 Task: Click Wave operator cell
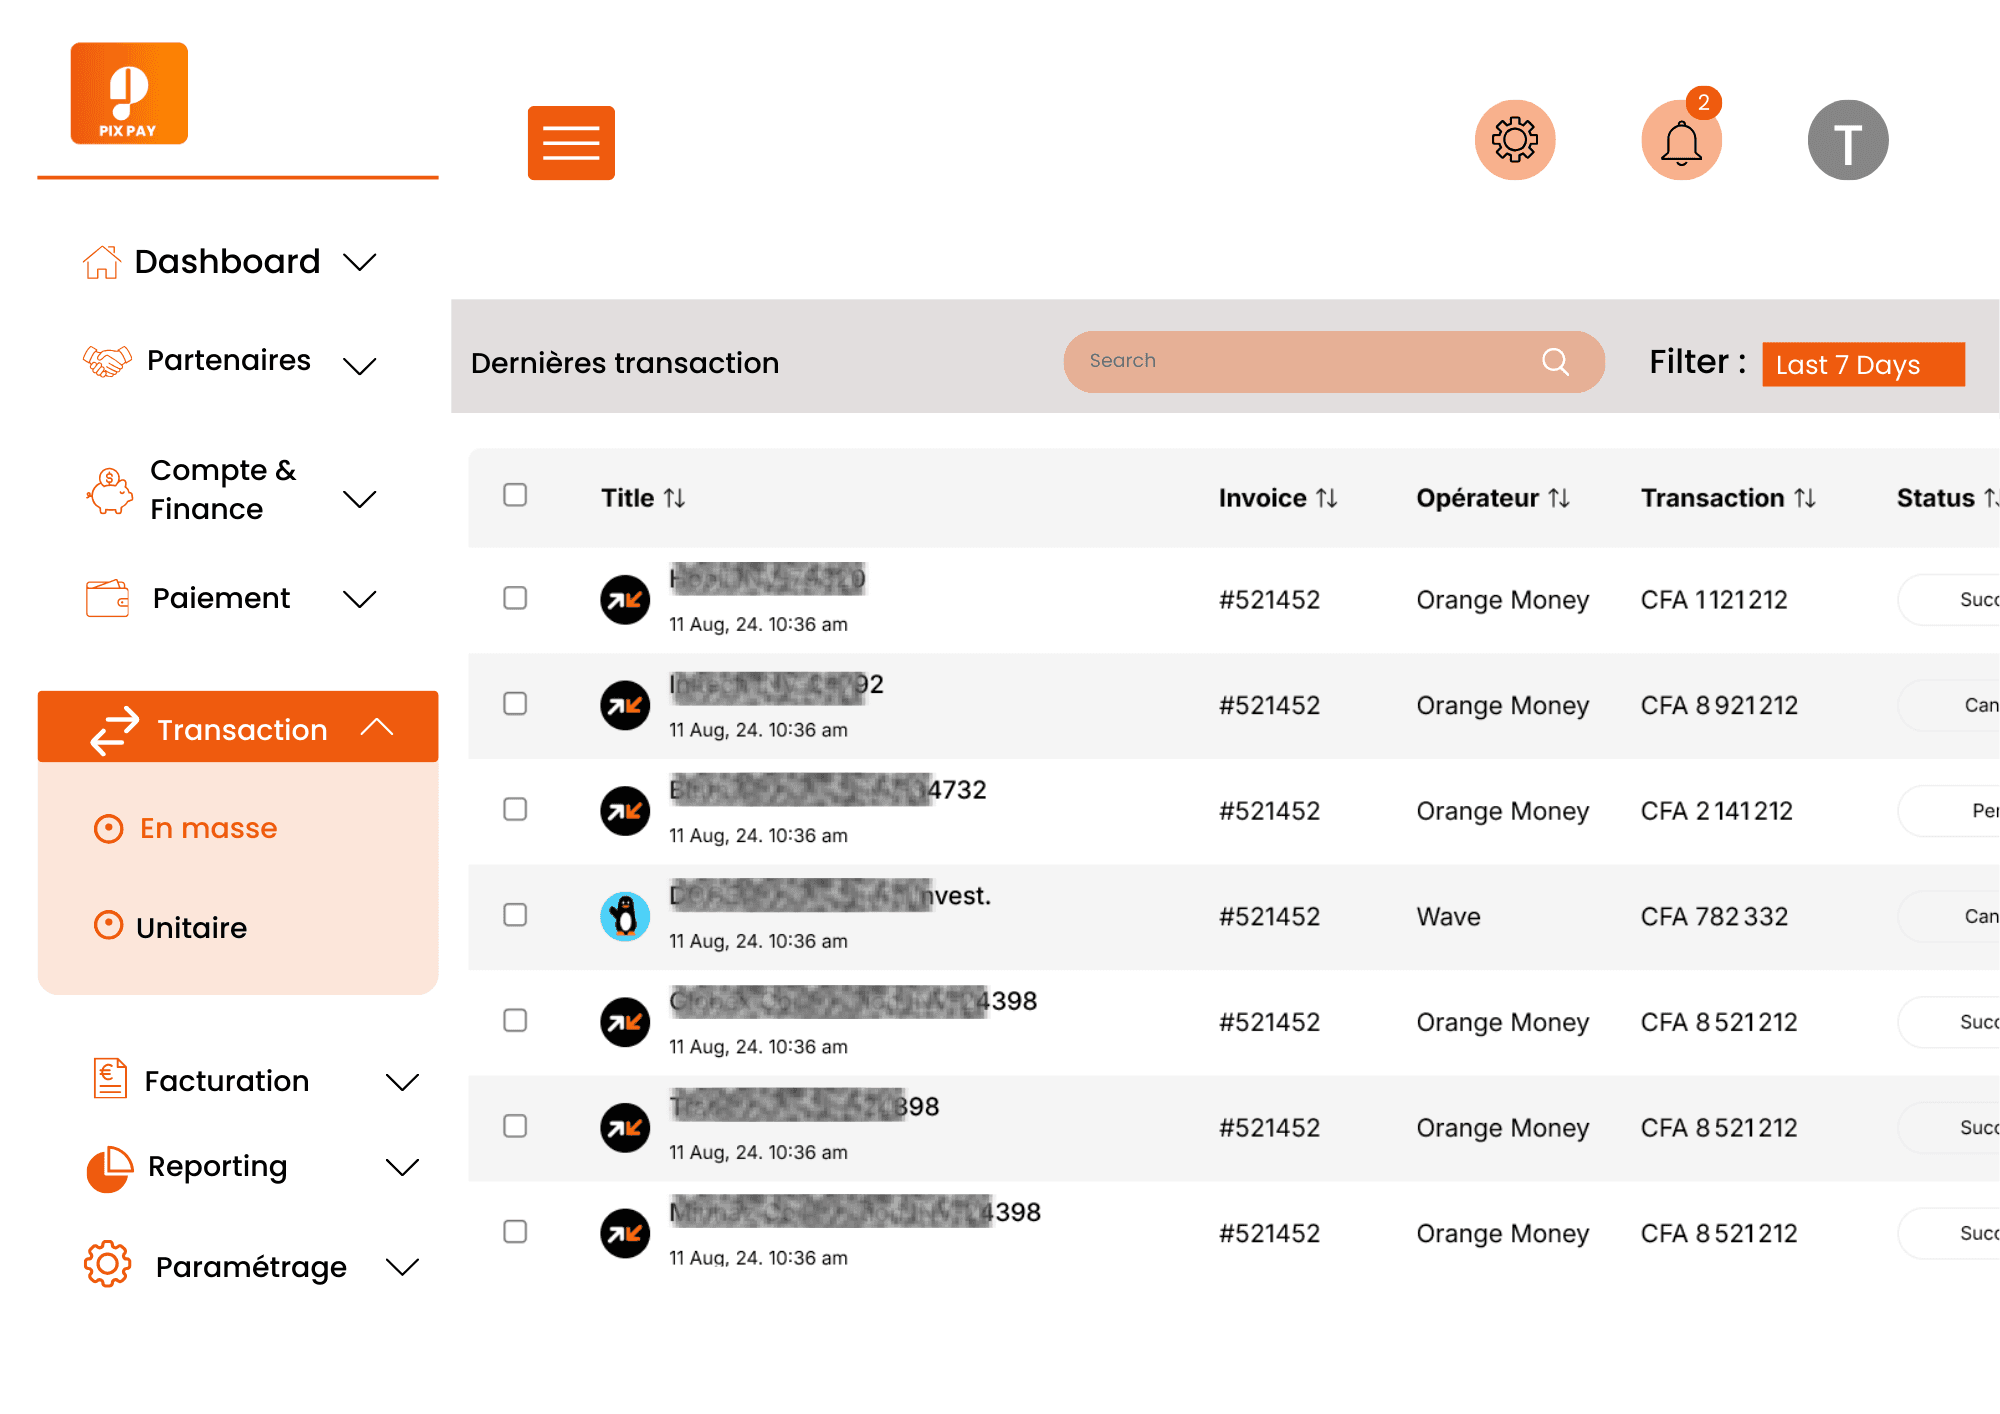[x=1448, y=917]
